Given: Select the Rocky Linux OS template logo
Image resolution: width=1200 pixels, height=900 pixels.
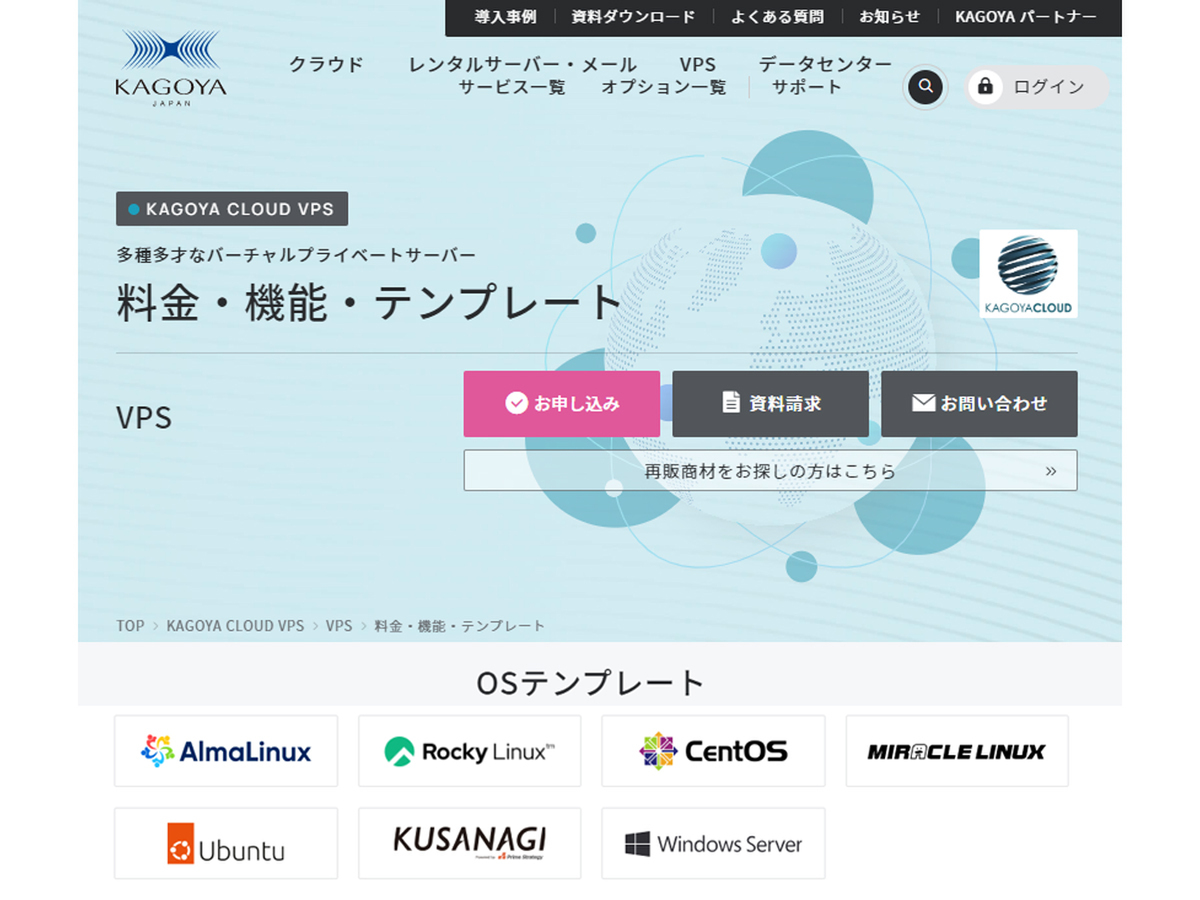Looking at the screenshot, I should (469, 751).
